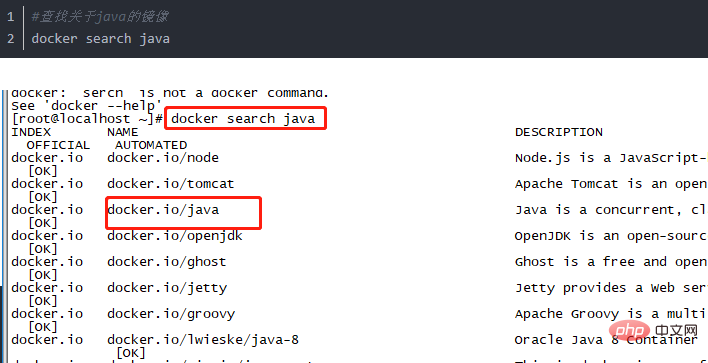The width and height of the screenshot is (708, 363).
Task: Click the 'docker.io/jetty' entry
Action: (x=167, y=288)
